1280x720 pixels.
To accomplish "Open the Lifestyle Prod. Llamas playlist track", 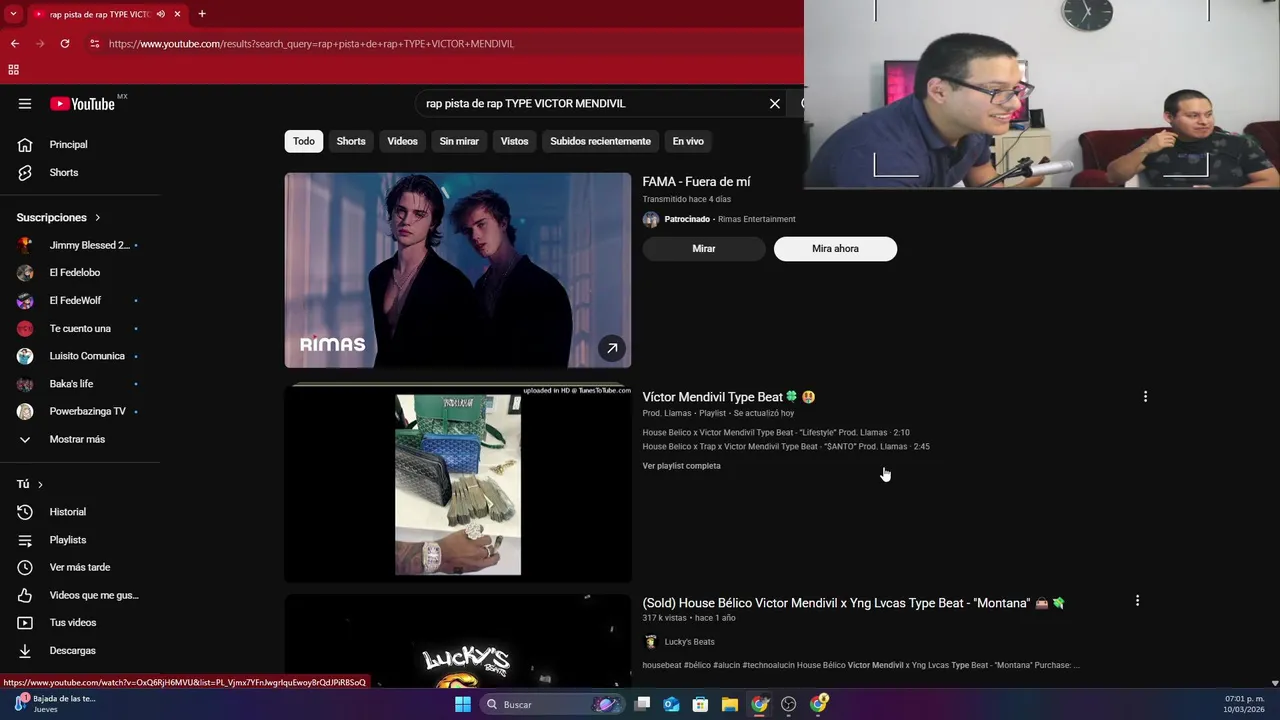I will pos(776,433).
